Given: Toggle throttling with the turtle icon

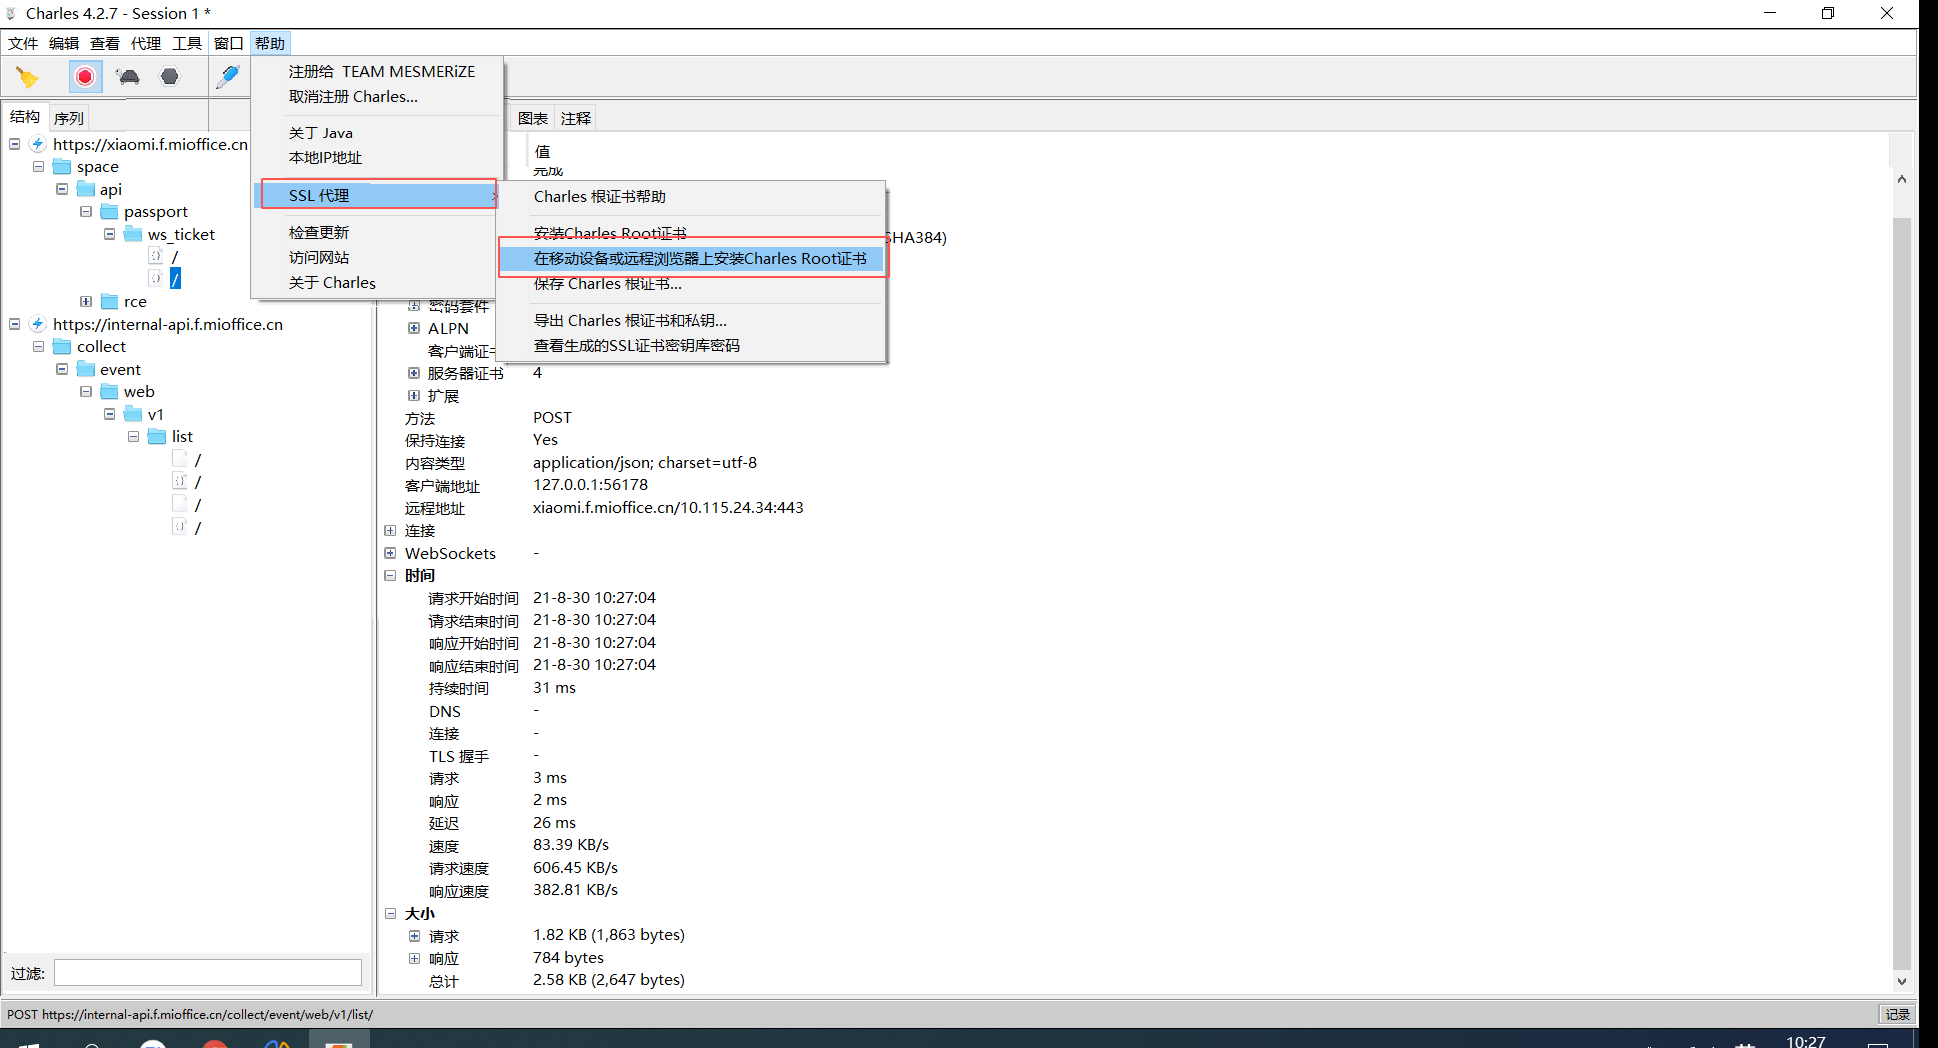Looking at the screenshot, I should (x=128, y=77).
